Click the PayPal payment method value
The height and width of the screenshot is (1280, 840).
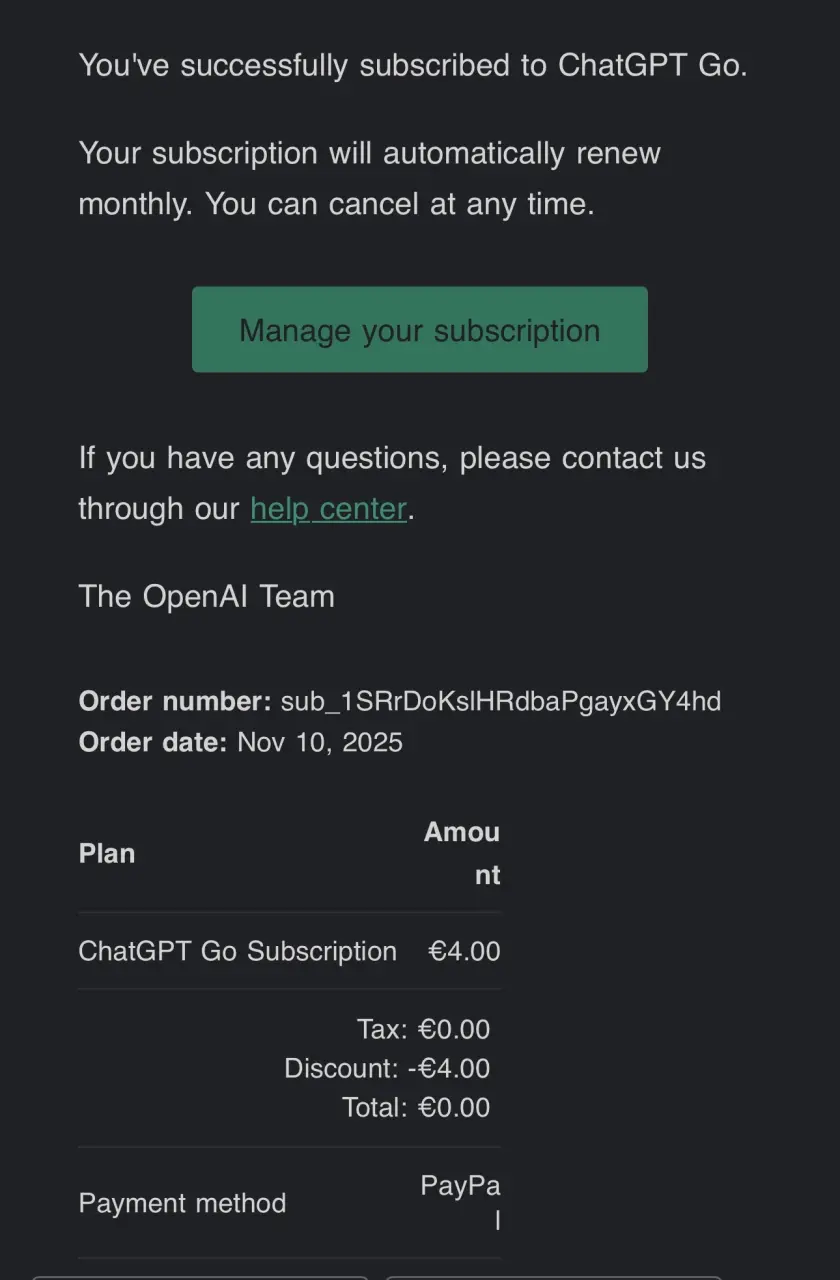pyautogui.click(x=461, y=1203)
